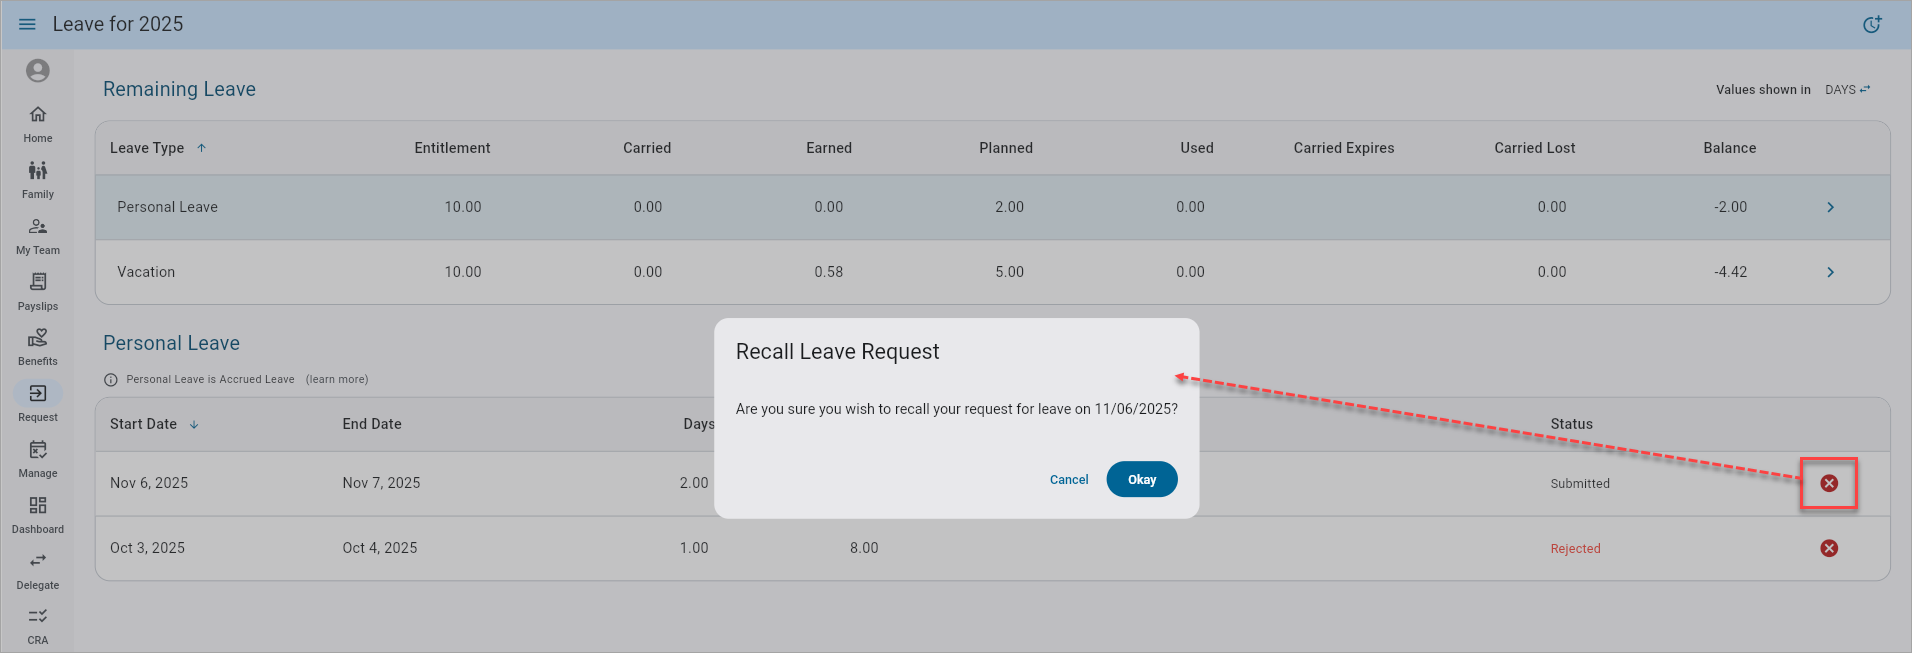Screen dimensions: 1912x653
Task: Open Payslips in sidebar
Action: (38, 292)
